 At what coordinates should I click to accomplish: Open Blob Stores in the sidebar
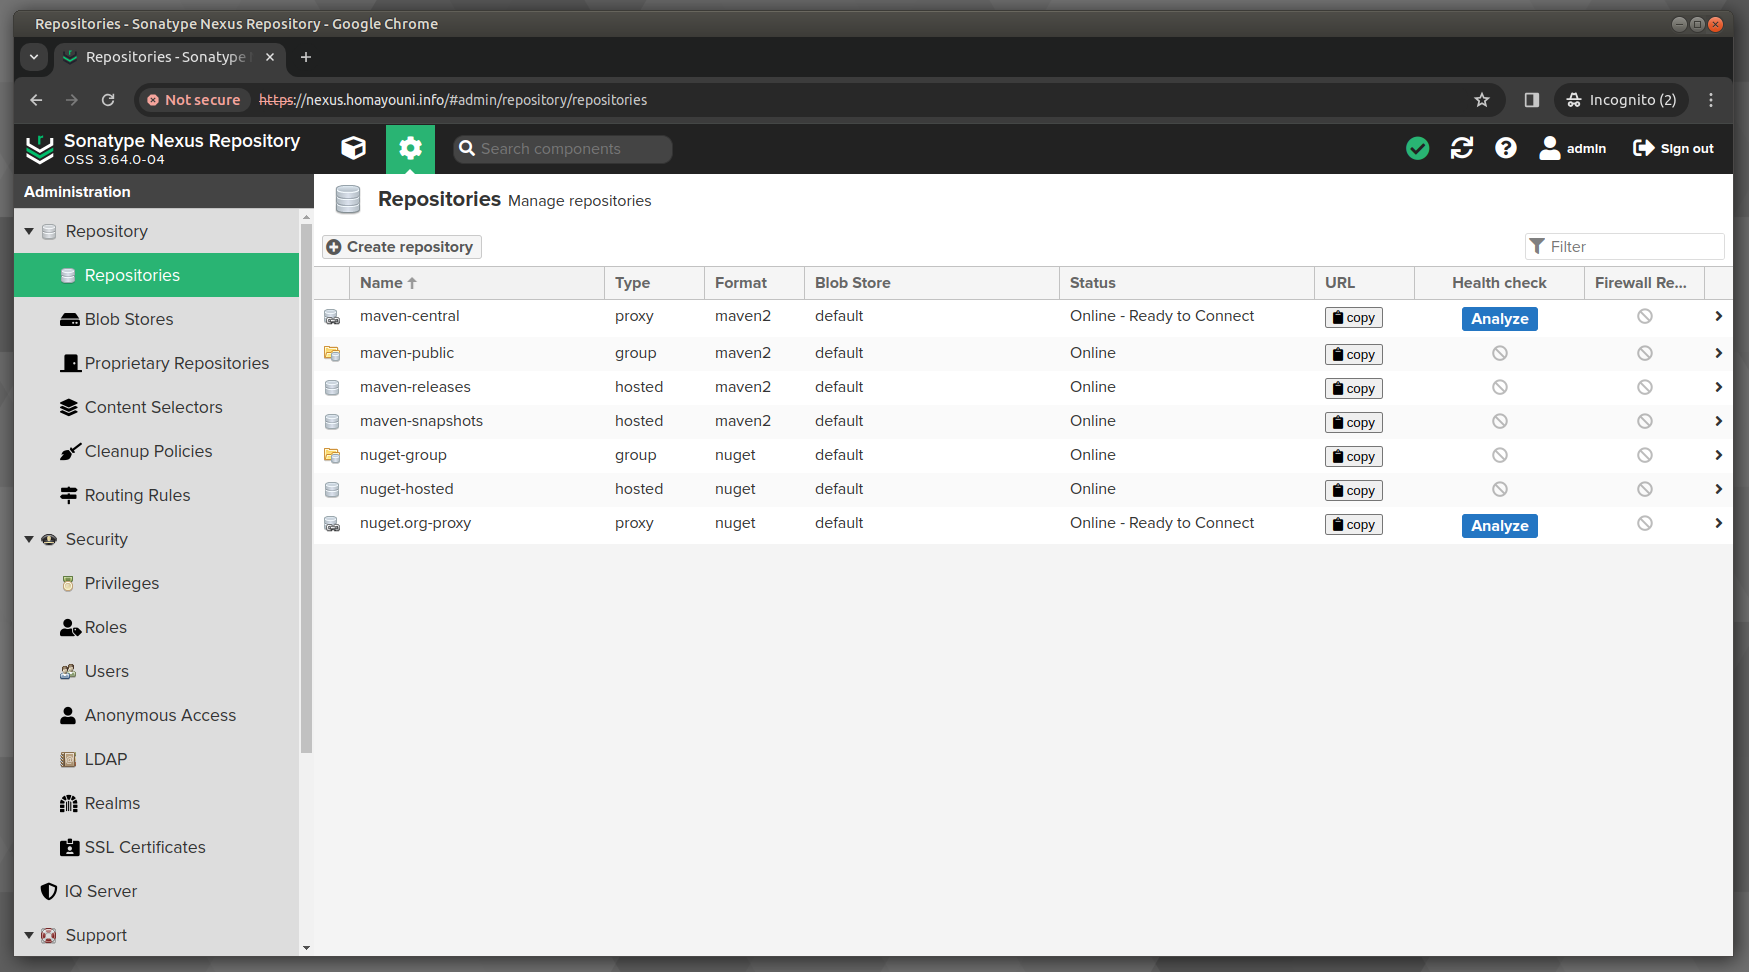point(156,319)
